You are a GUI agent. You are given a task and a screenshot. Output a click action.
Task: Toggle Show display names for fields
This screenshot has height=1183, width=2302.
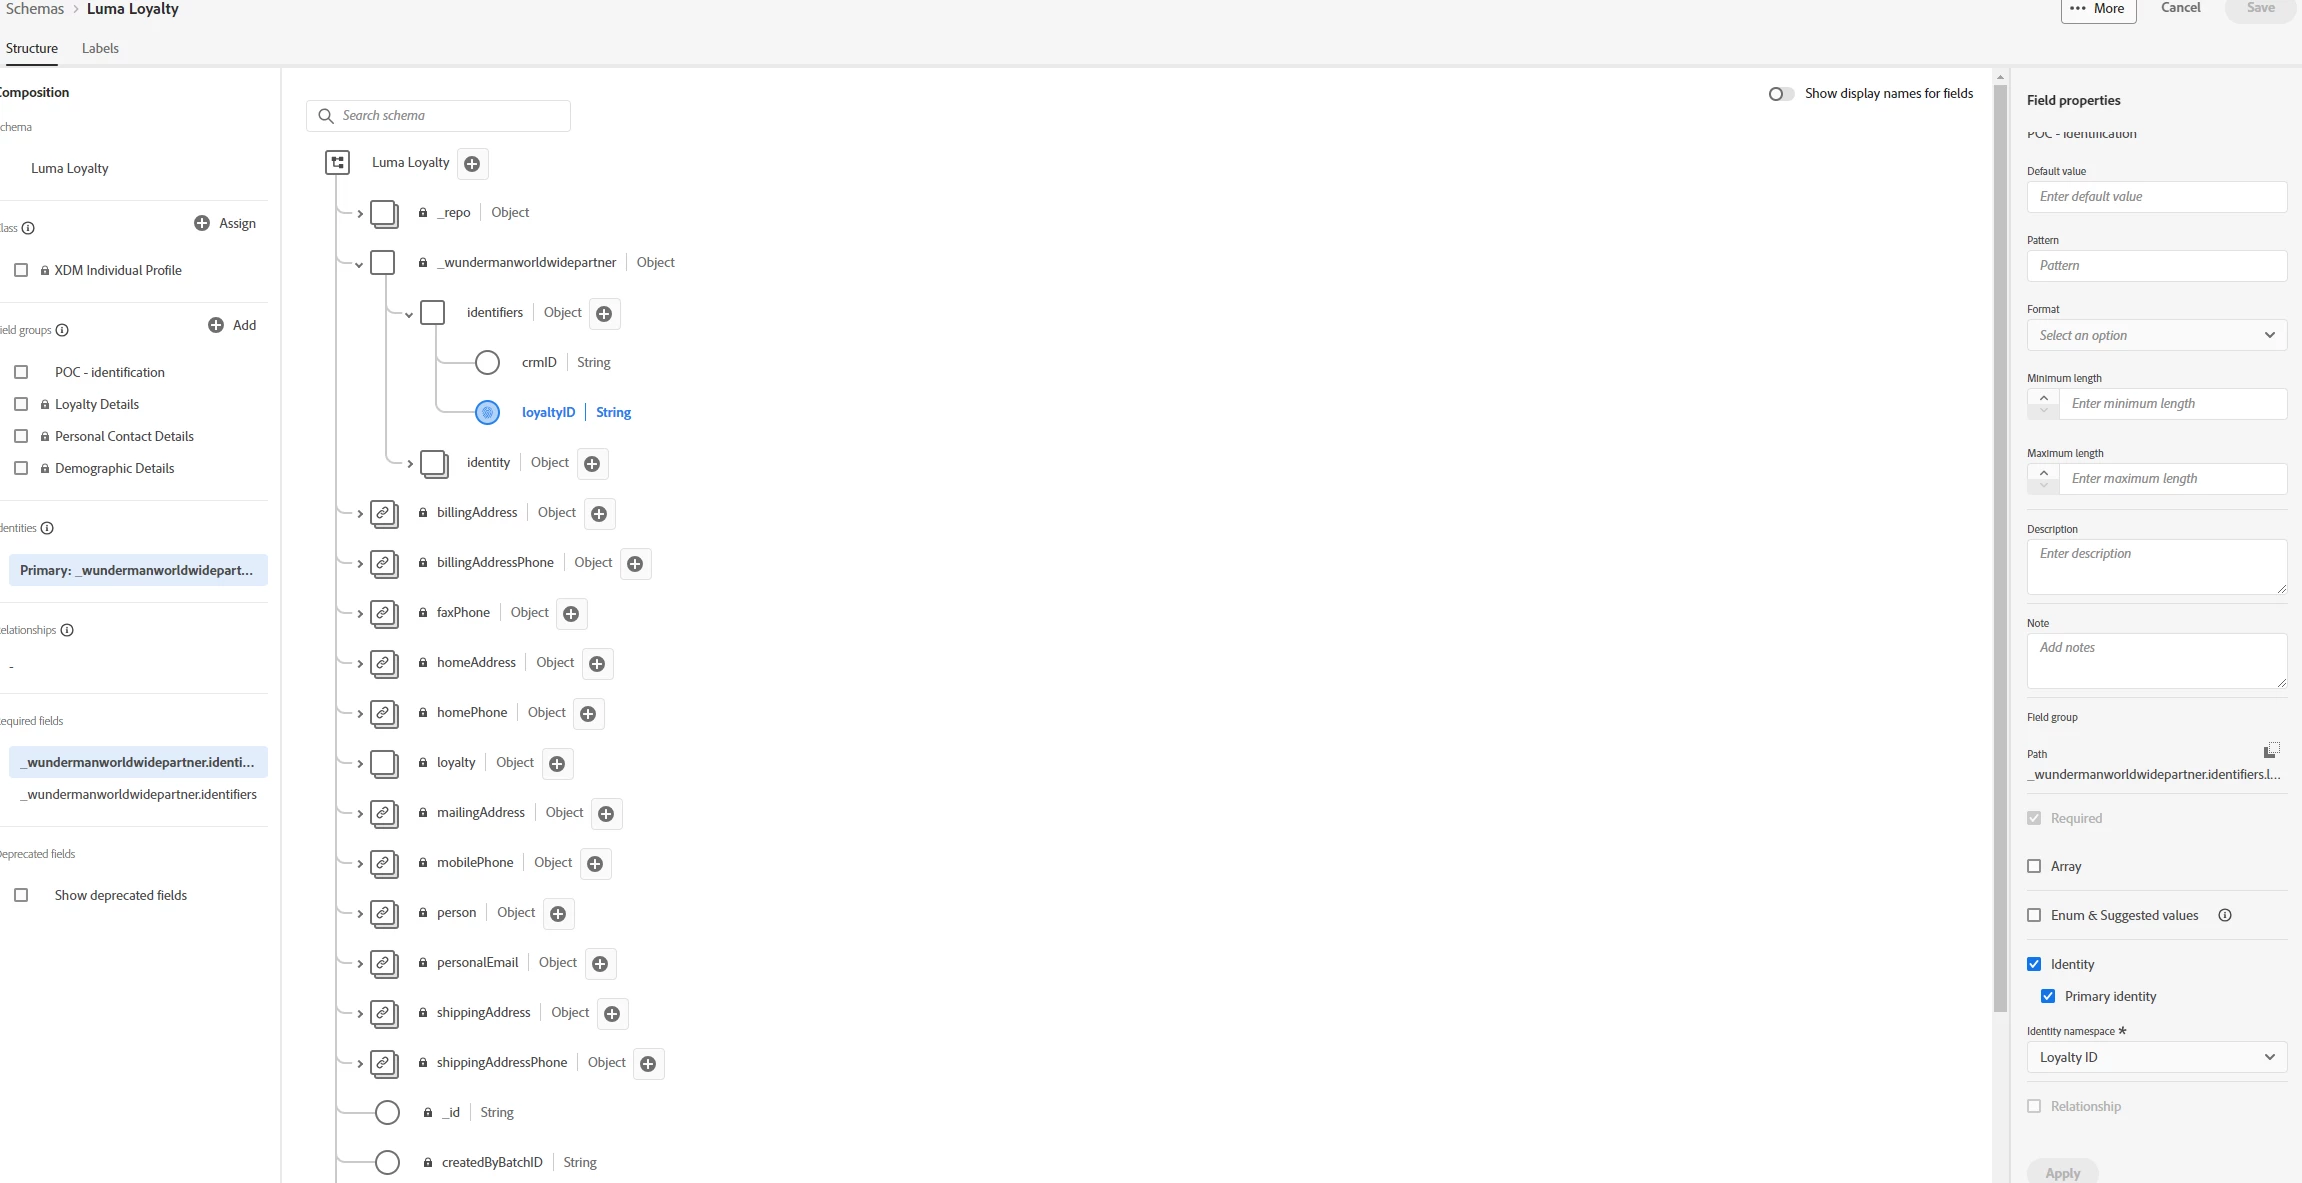(x=1781, y=93)
